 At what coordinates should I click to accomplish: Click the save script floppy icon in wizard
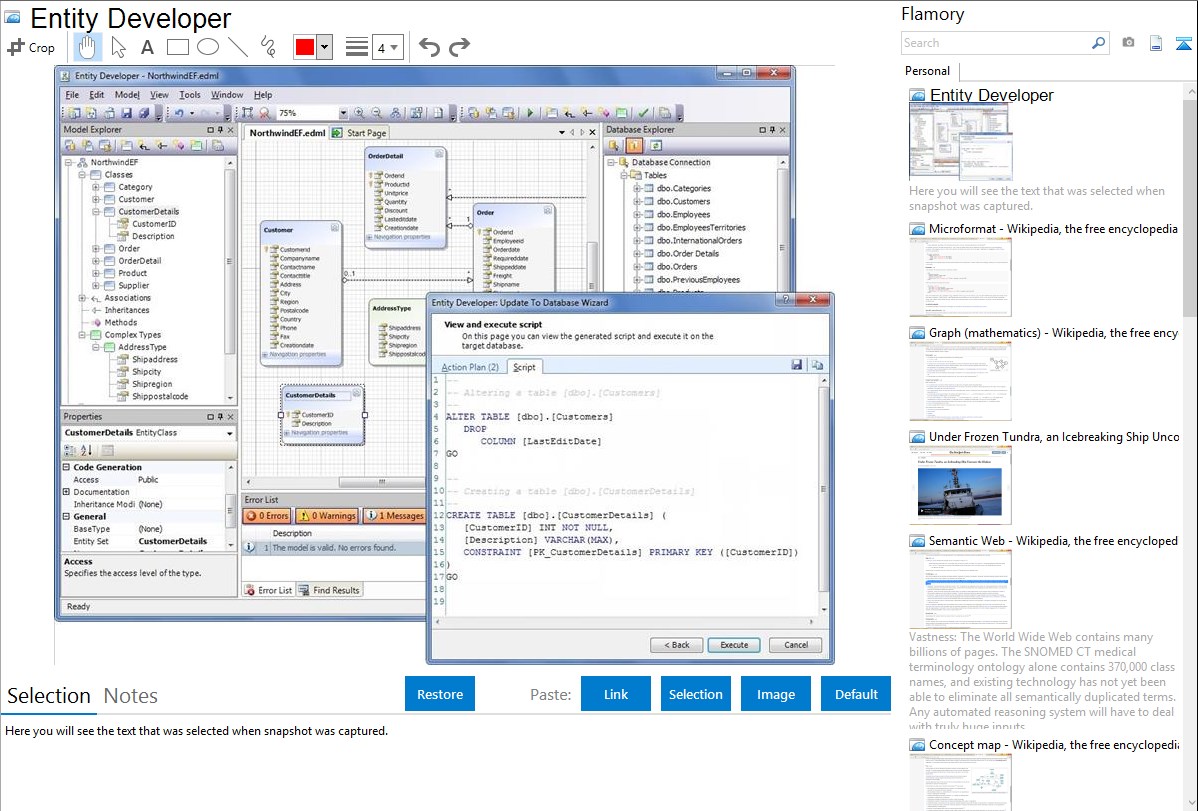tap(797, 365)
